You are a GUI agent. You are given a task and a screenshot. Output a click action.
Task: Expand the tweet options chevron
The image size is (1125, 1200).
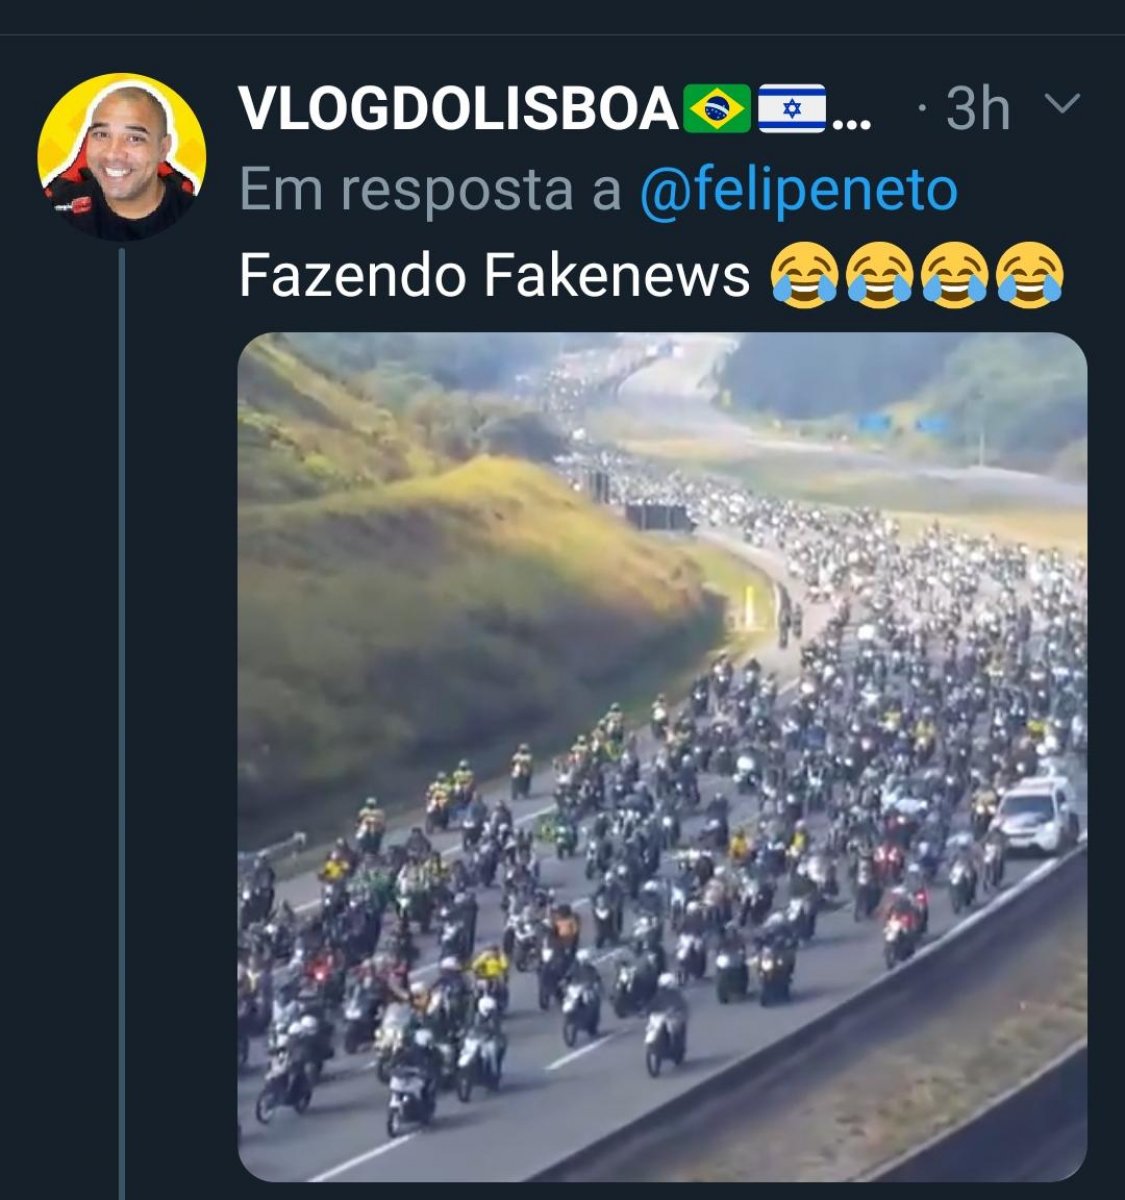1062,104
